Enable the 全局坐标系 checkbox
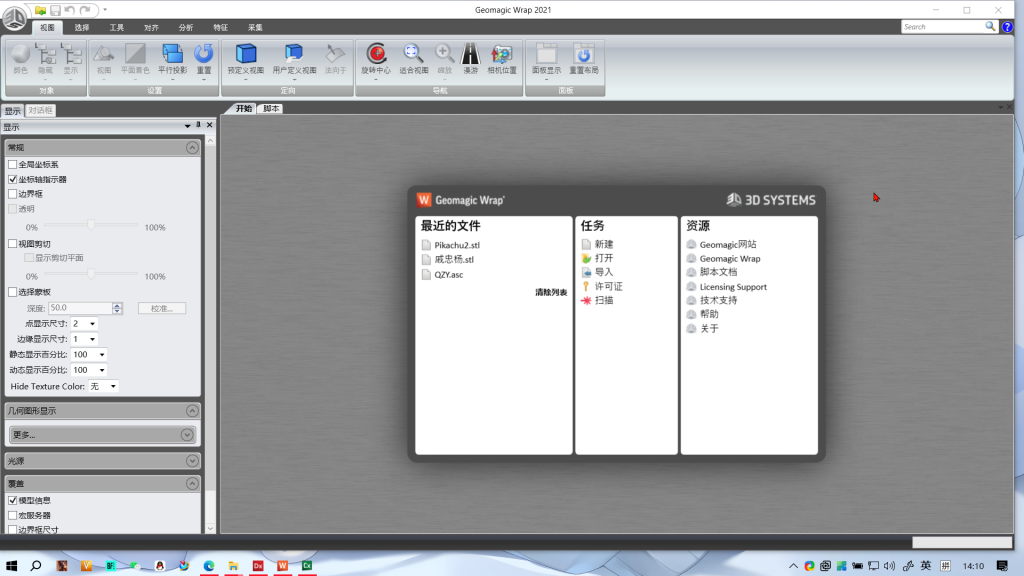1024x576 pixels. coord(12,165)
